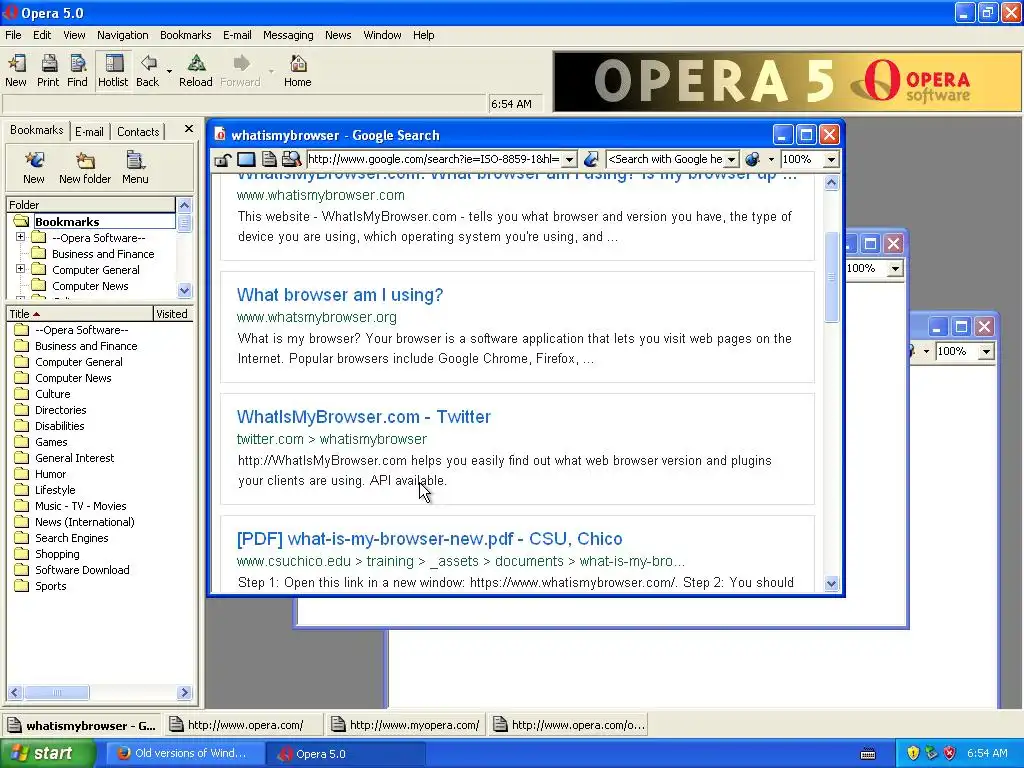Screen dimensions: 1024x768
Task: Click the keyboard icon in taskbar
Action: [x=868, y=754]
